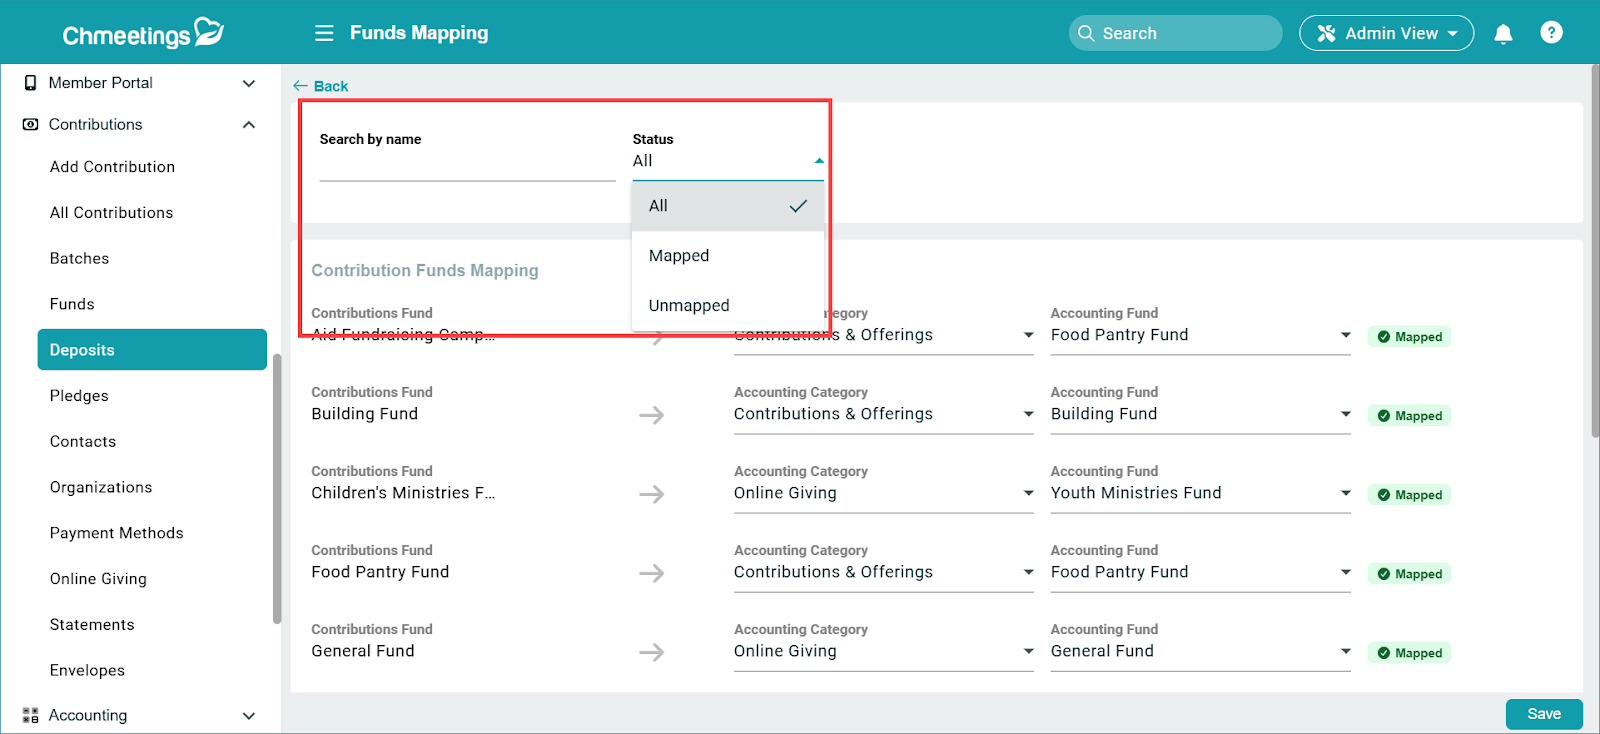Open the Admin View dropdown
The width and height of the screenshot is (1600, 734).
[1386, 33]
